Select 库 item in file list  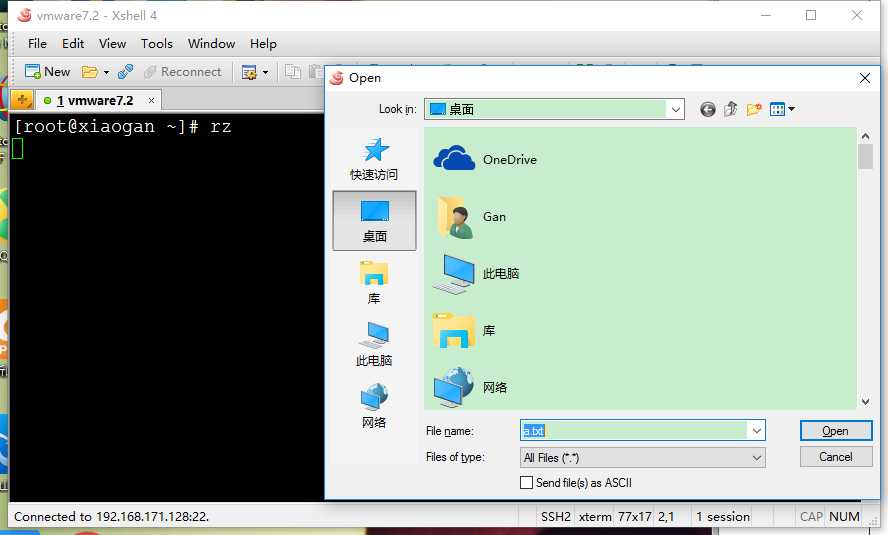(465, 331)
